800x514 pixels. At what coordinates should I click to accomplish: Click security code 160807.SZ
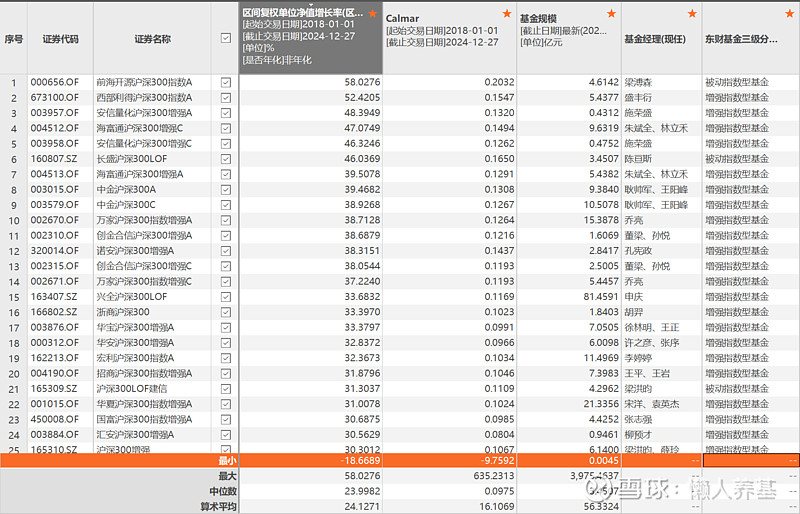(54, 159)
